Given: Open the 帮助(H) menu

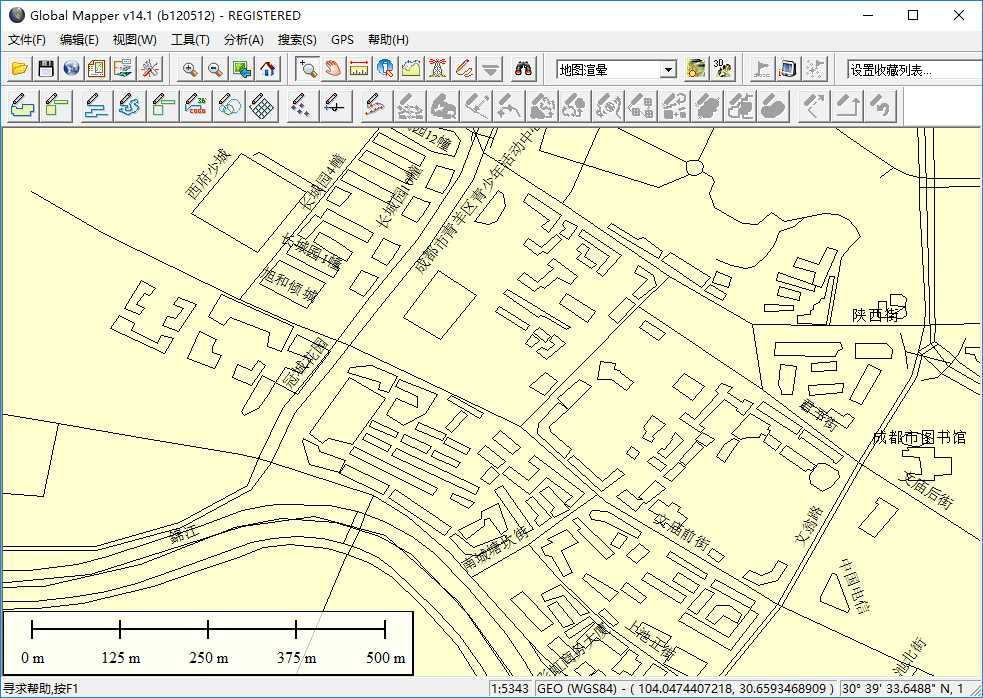Looking at the screenshot, I should (388, 40).
